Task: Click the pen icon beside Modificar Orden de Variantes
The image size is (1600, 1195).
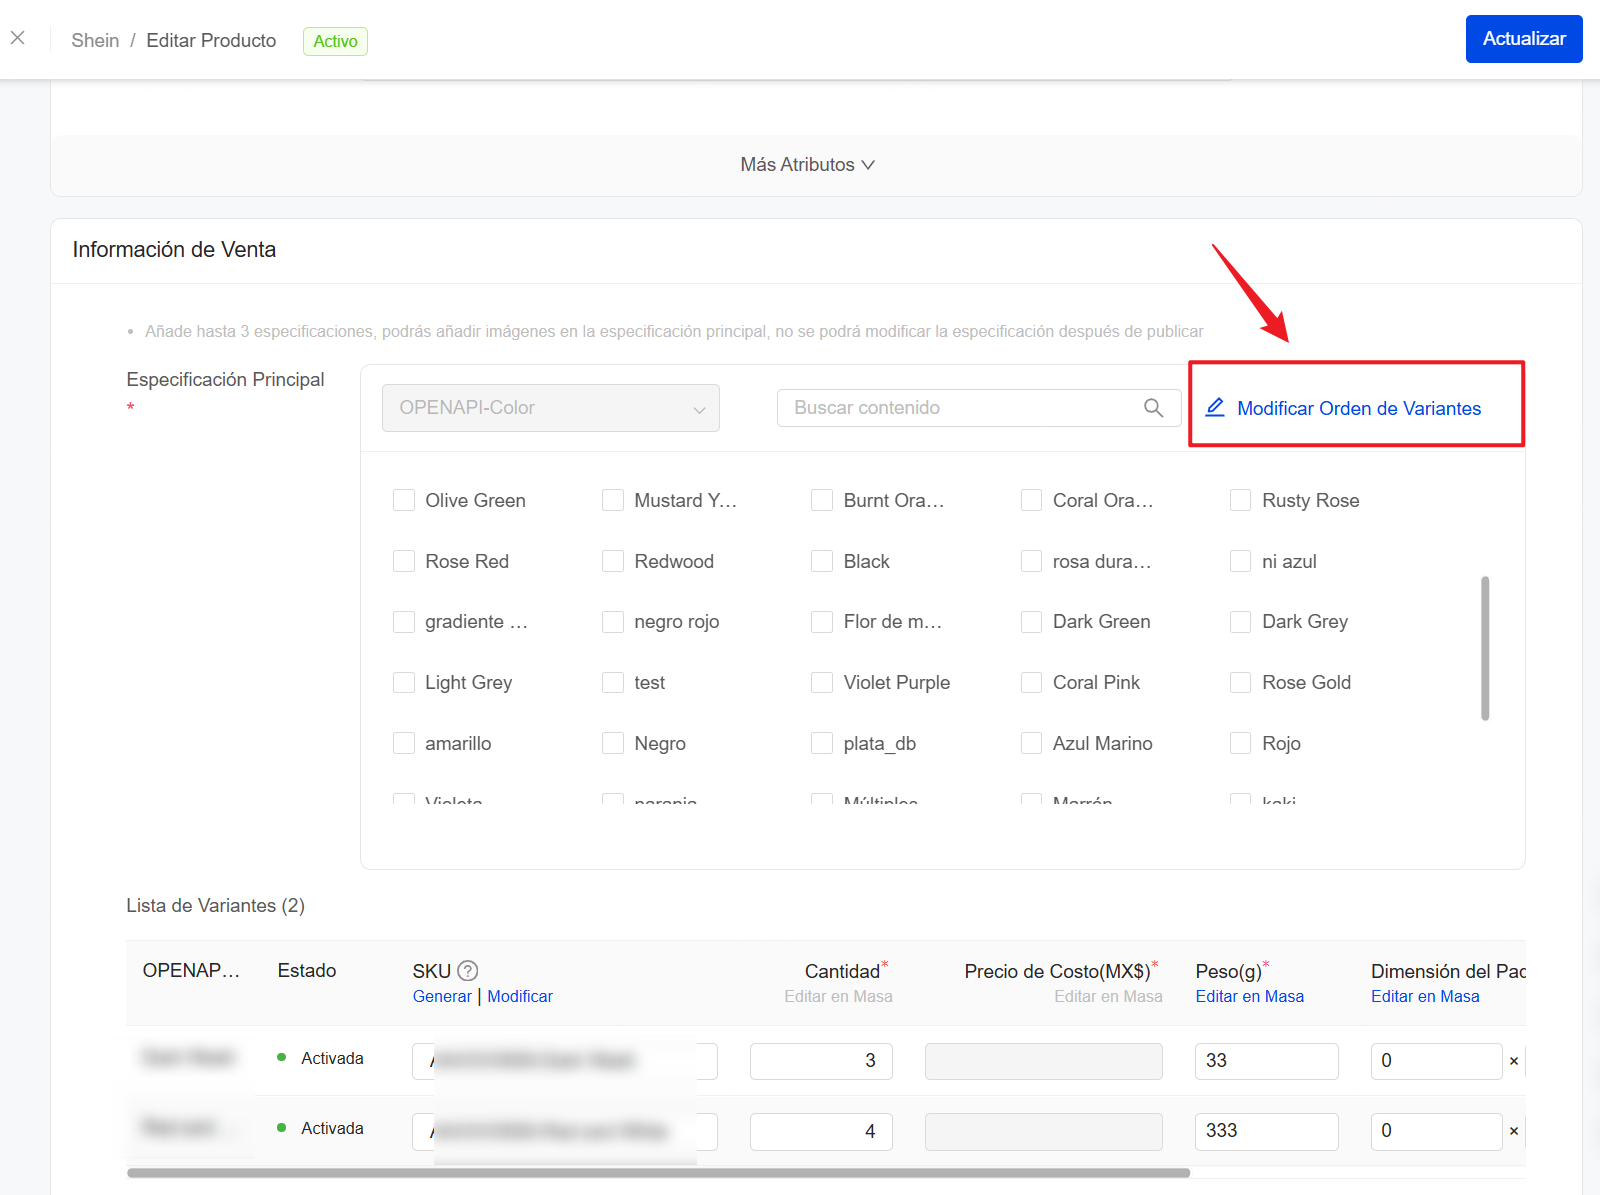Action: (x=1215, y=407)
